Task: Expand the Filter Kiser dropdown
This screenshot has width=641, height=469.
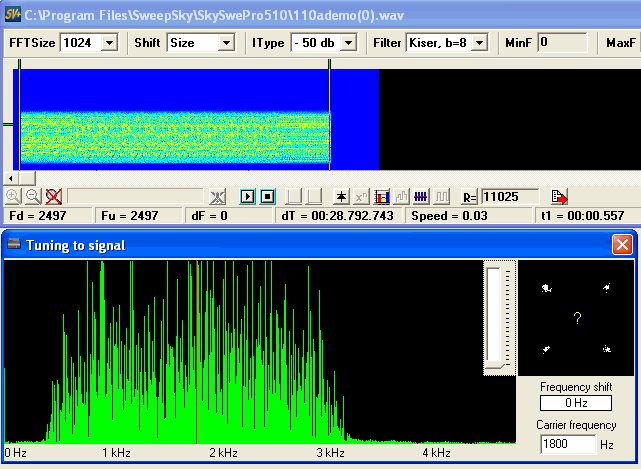Action: click(x=479, y=43)
